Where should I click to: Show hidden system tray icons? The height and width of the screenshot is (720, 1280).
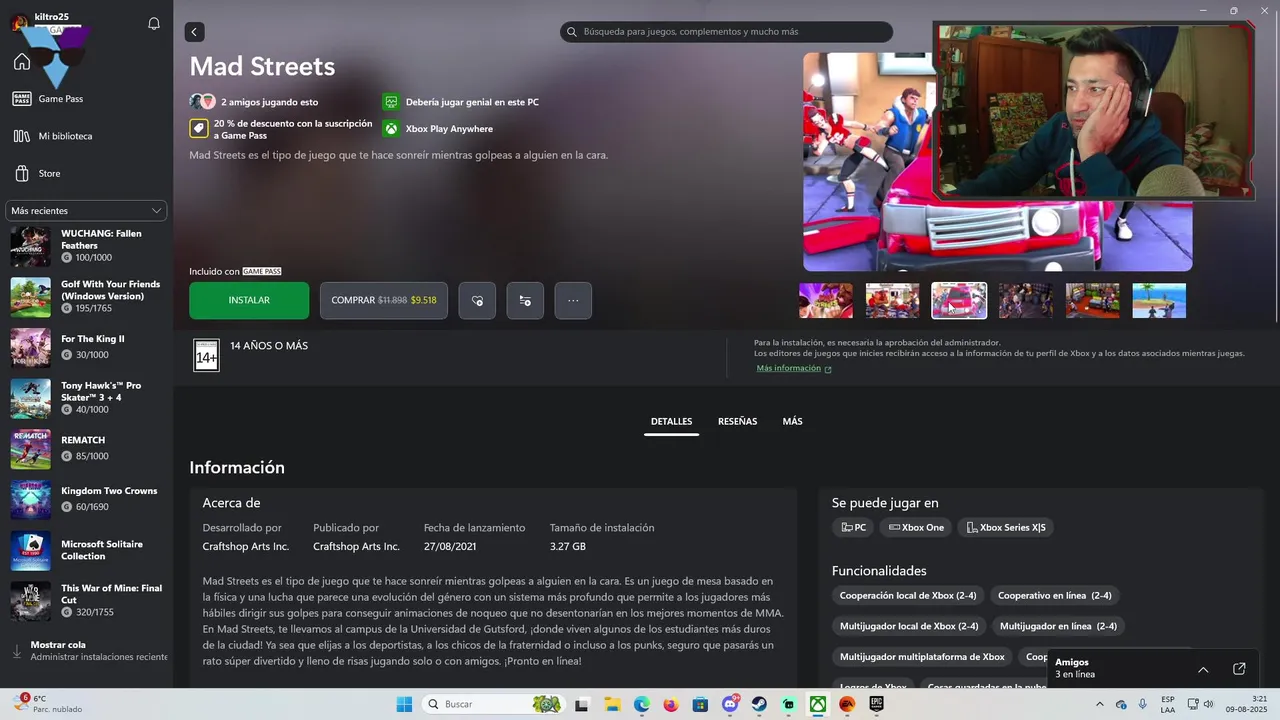[x=1100, y=704]
